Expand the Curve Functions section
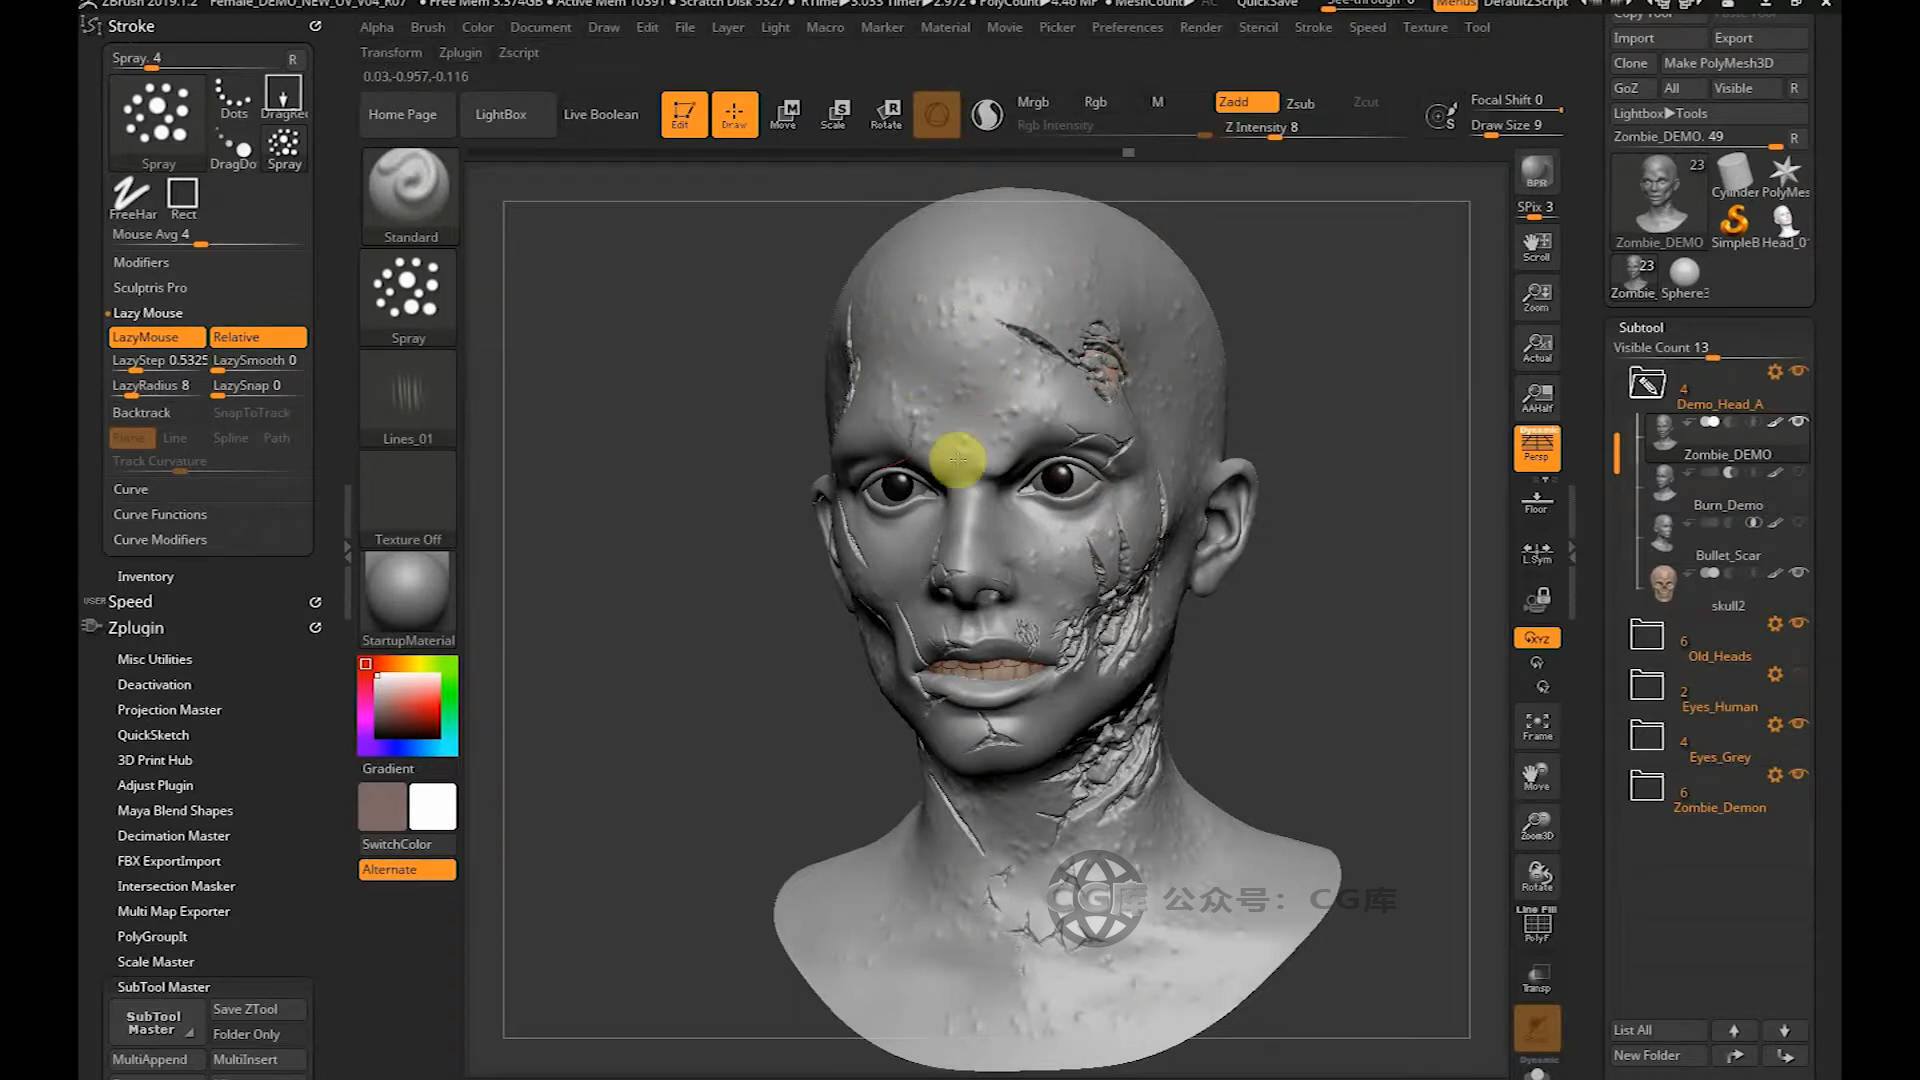Screen dimensions: 1920x1080 click(160, 514)
